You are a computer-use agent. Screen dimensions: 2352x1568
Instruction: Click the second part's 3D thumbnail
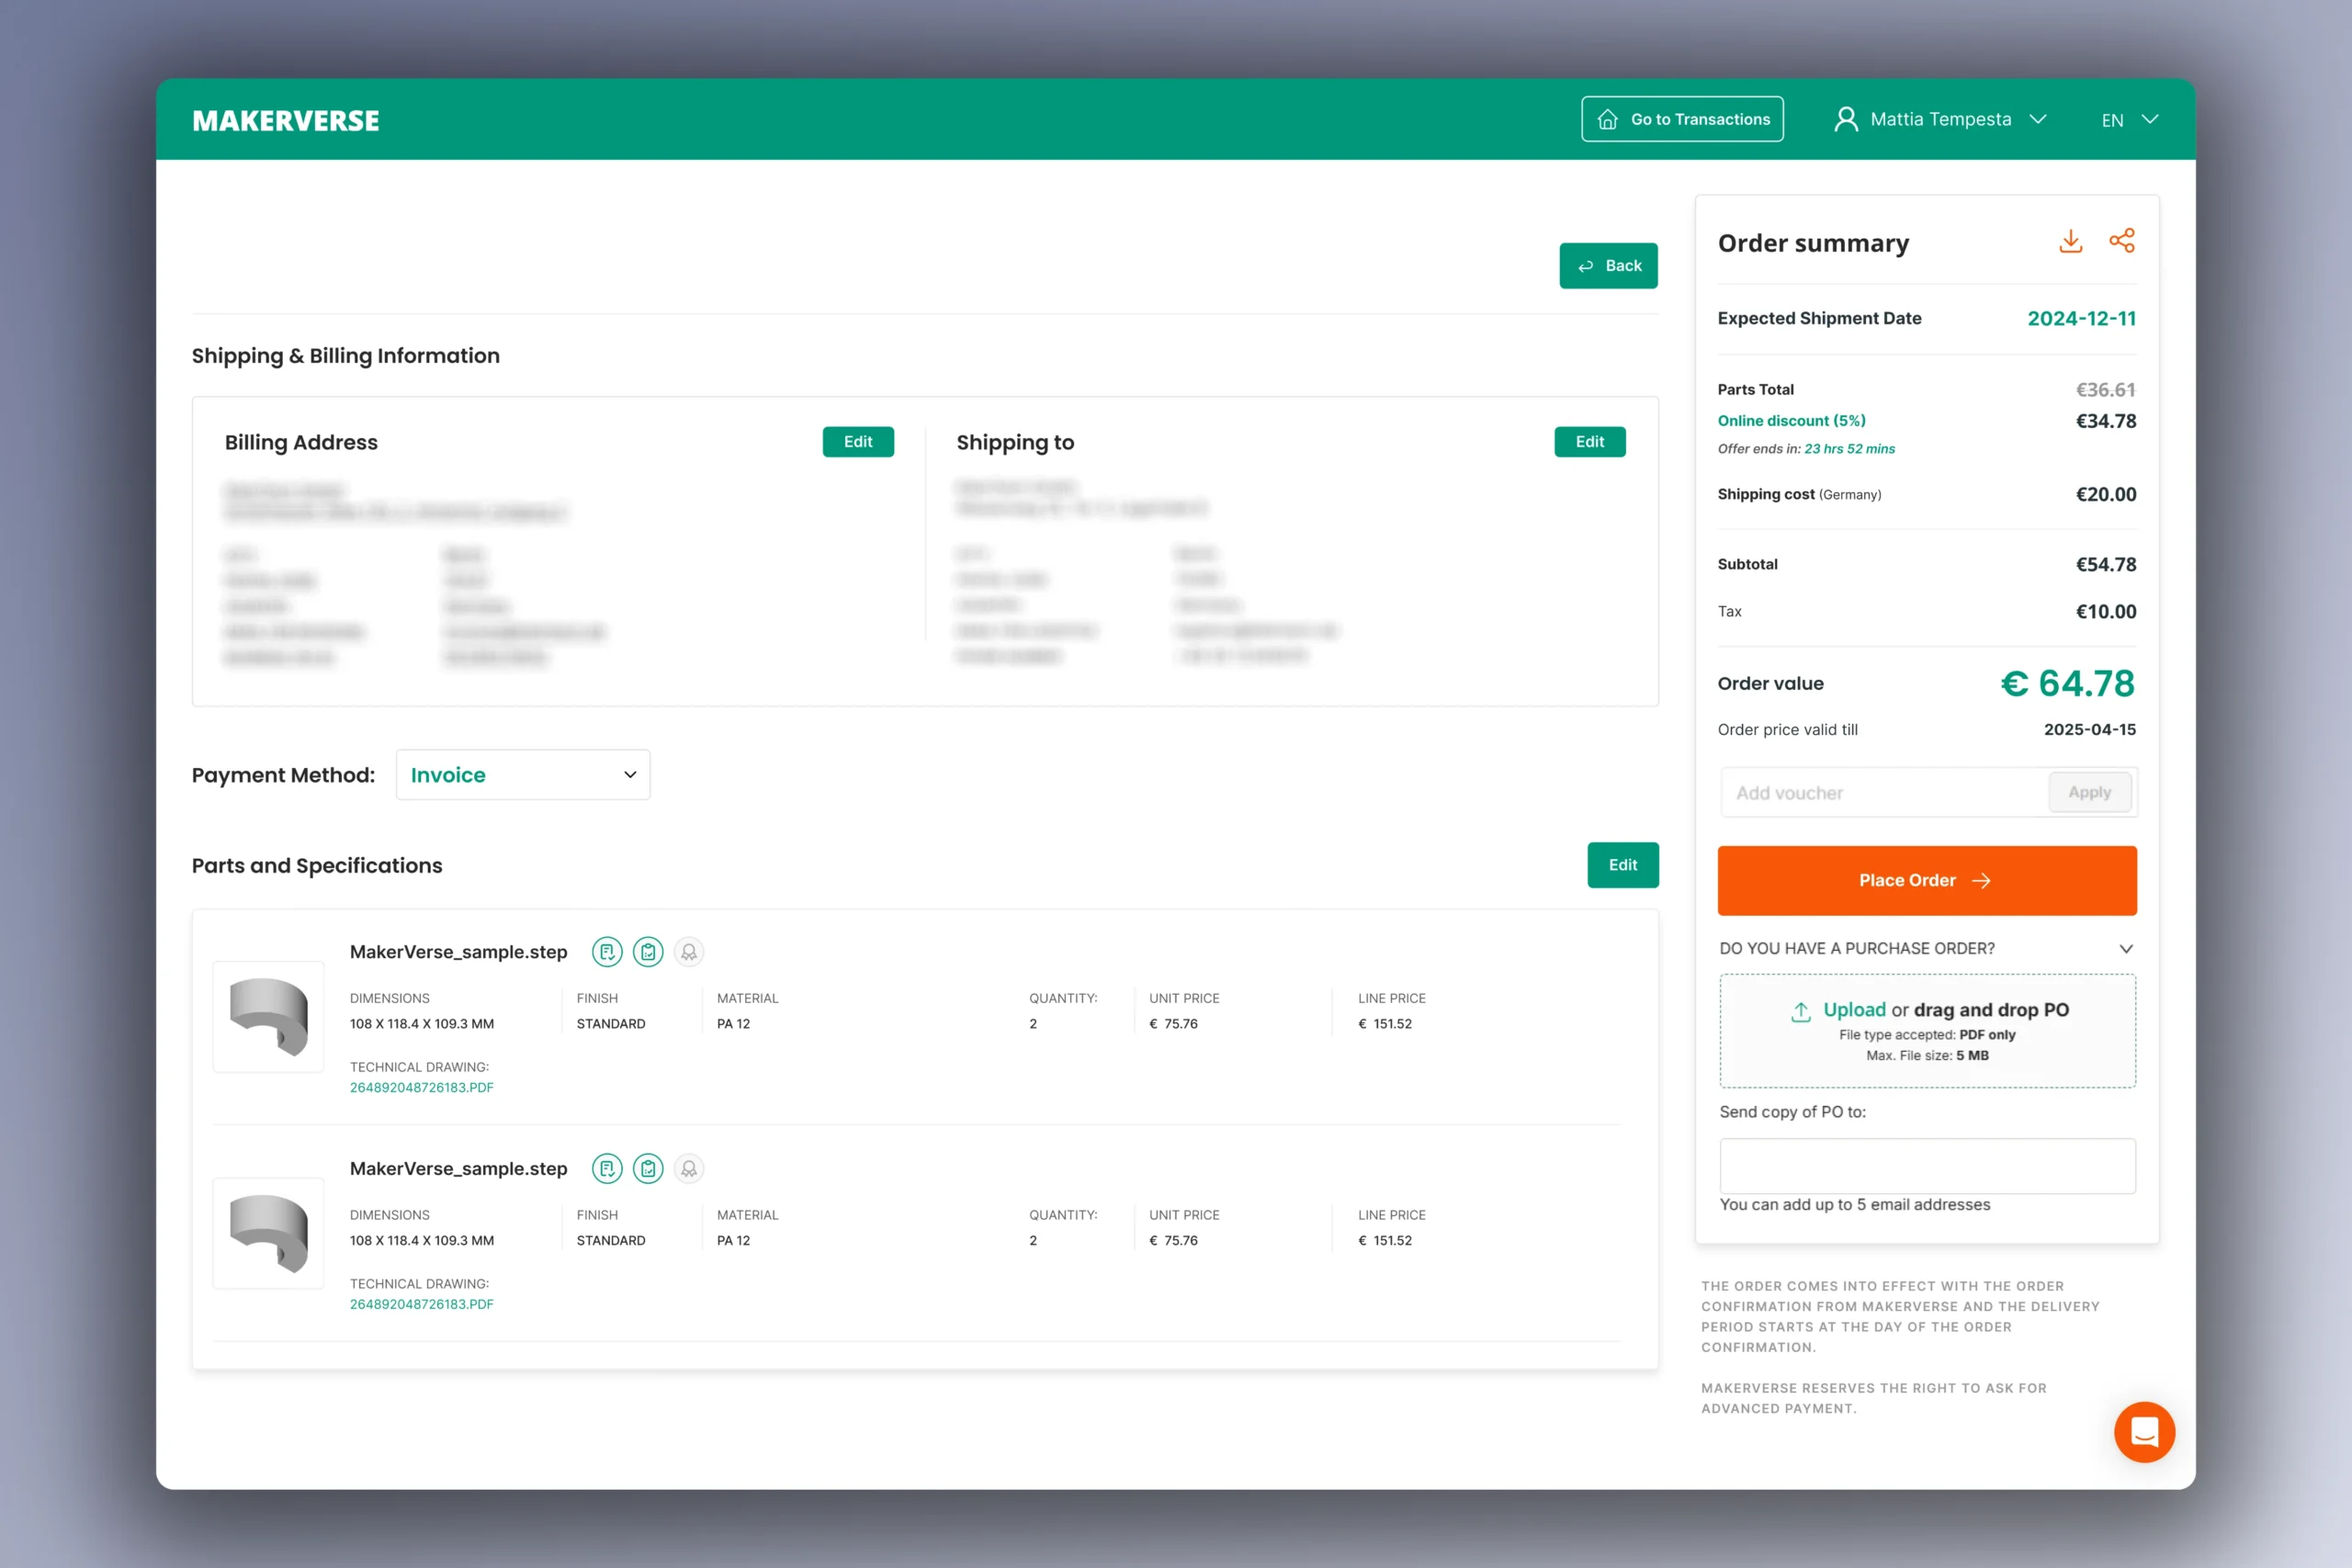click(x=268, y=1233)
